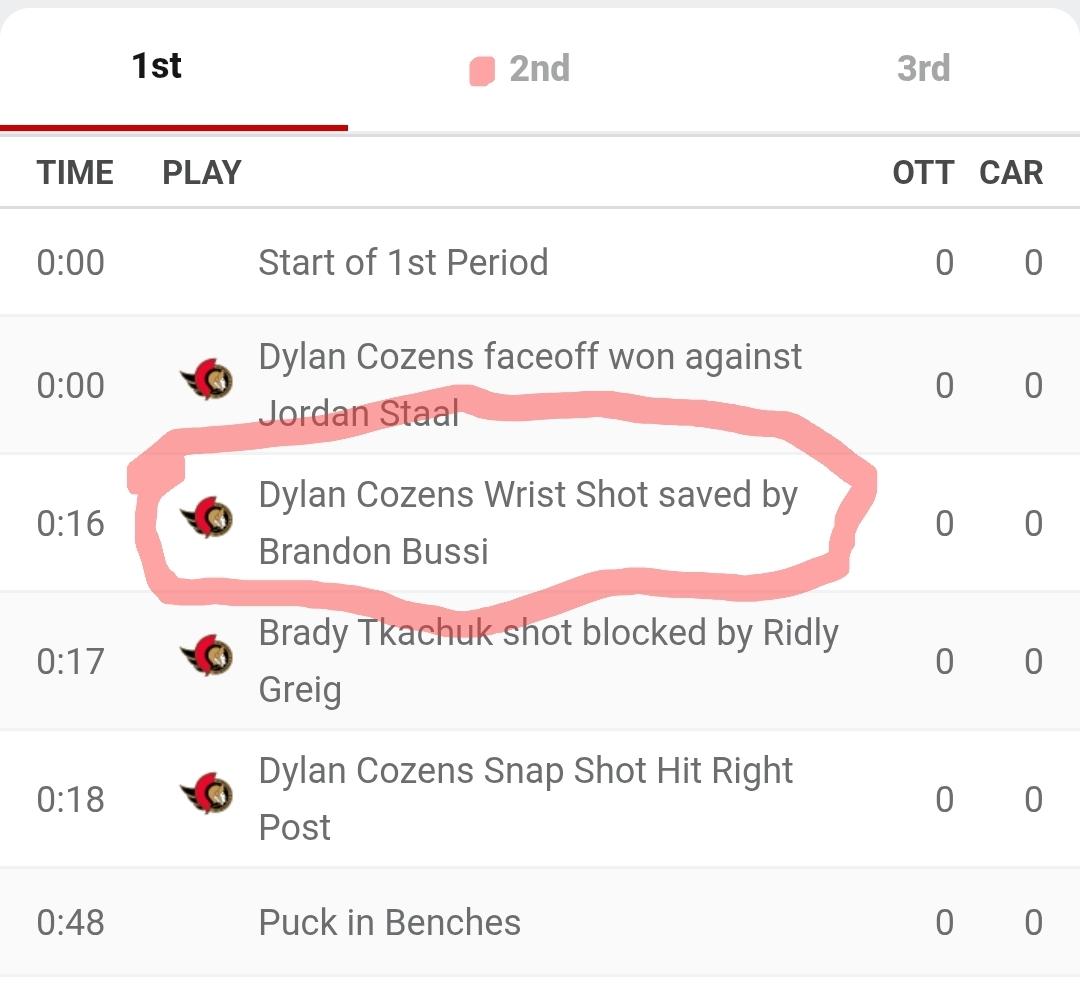Open the Start of 1st Period entry
The width and height of the screenshot is (1080, 989).
403,263
